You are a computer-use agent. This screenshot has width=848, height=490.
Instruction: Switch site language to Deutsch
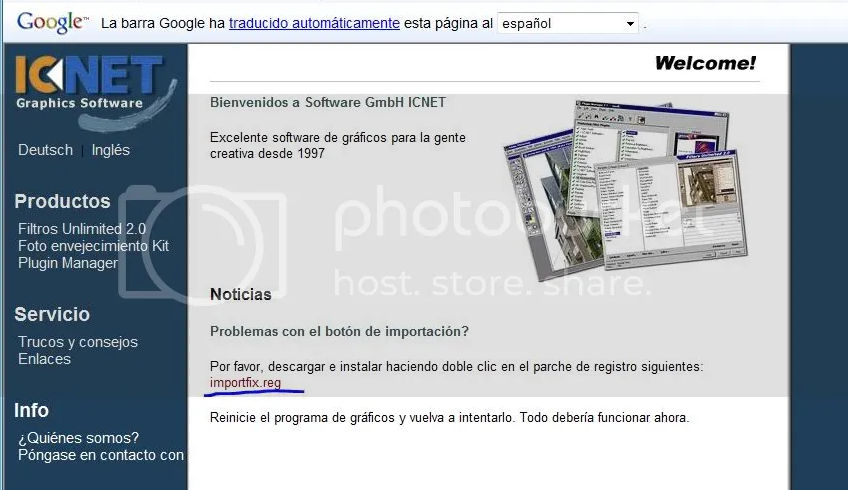(45, 150)
